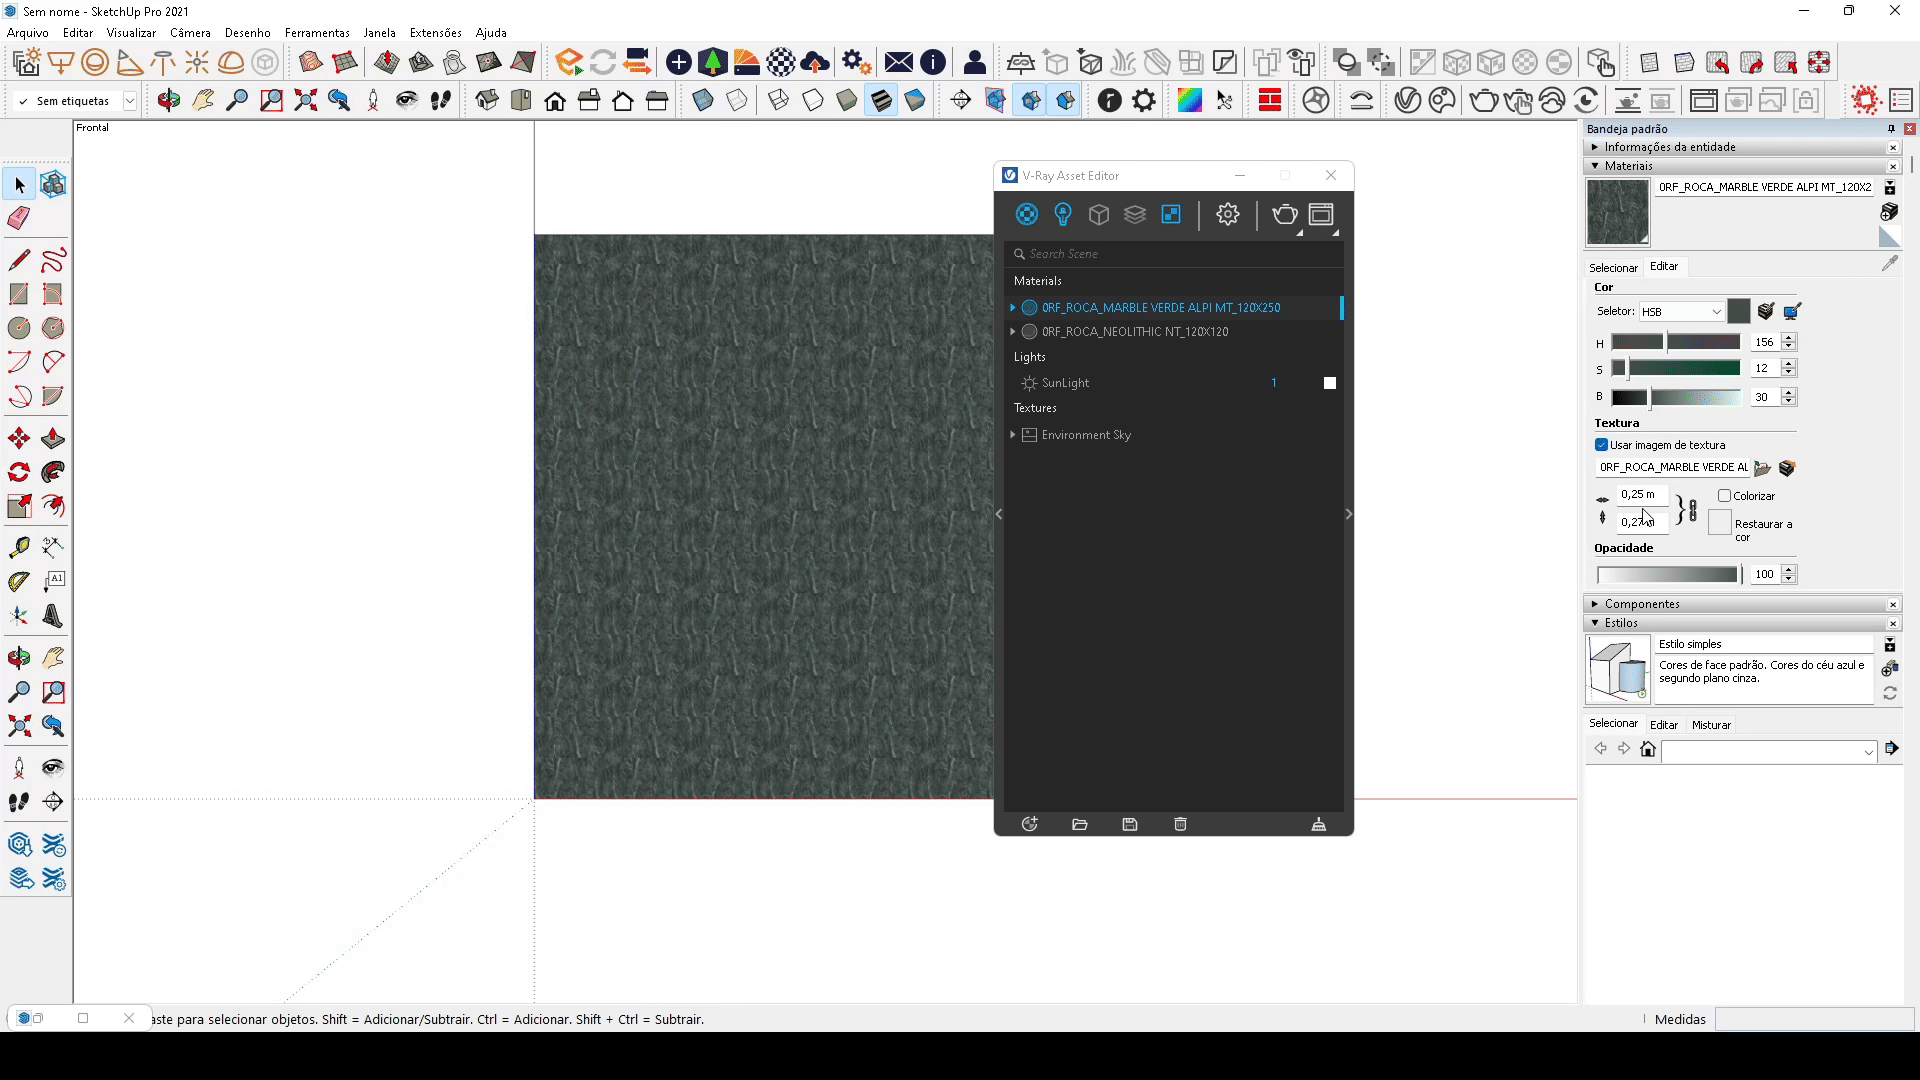The height and width of the screenshot is (1080, 1920).
Task: Open the Extensões menu
Action: [435, 32]
